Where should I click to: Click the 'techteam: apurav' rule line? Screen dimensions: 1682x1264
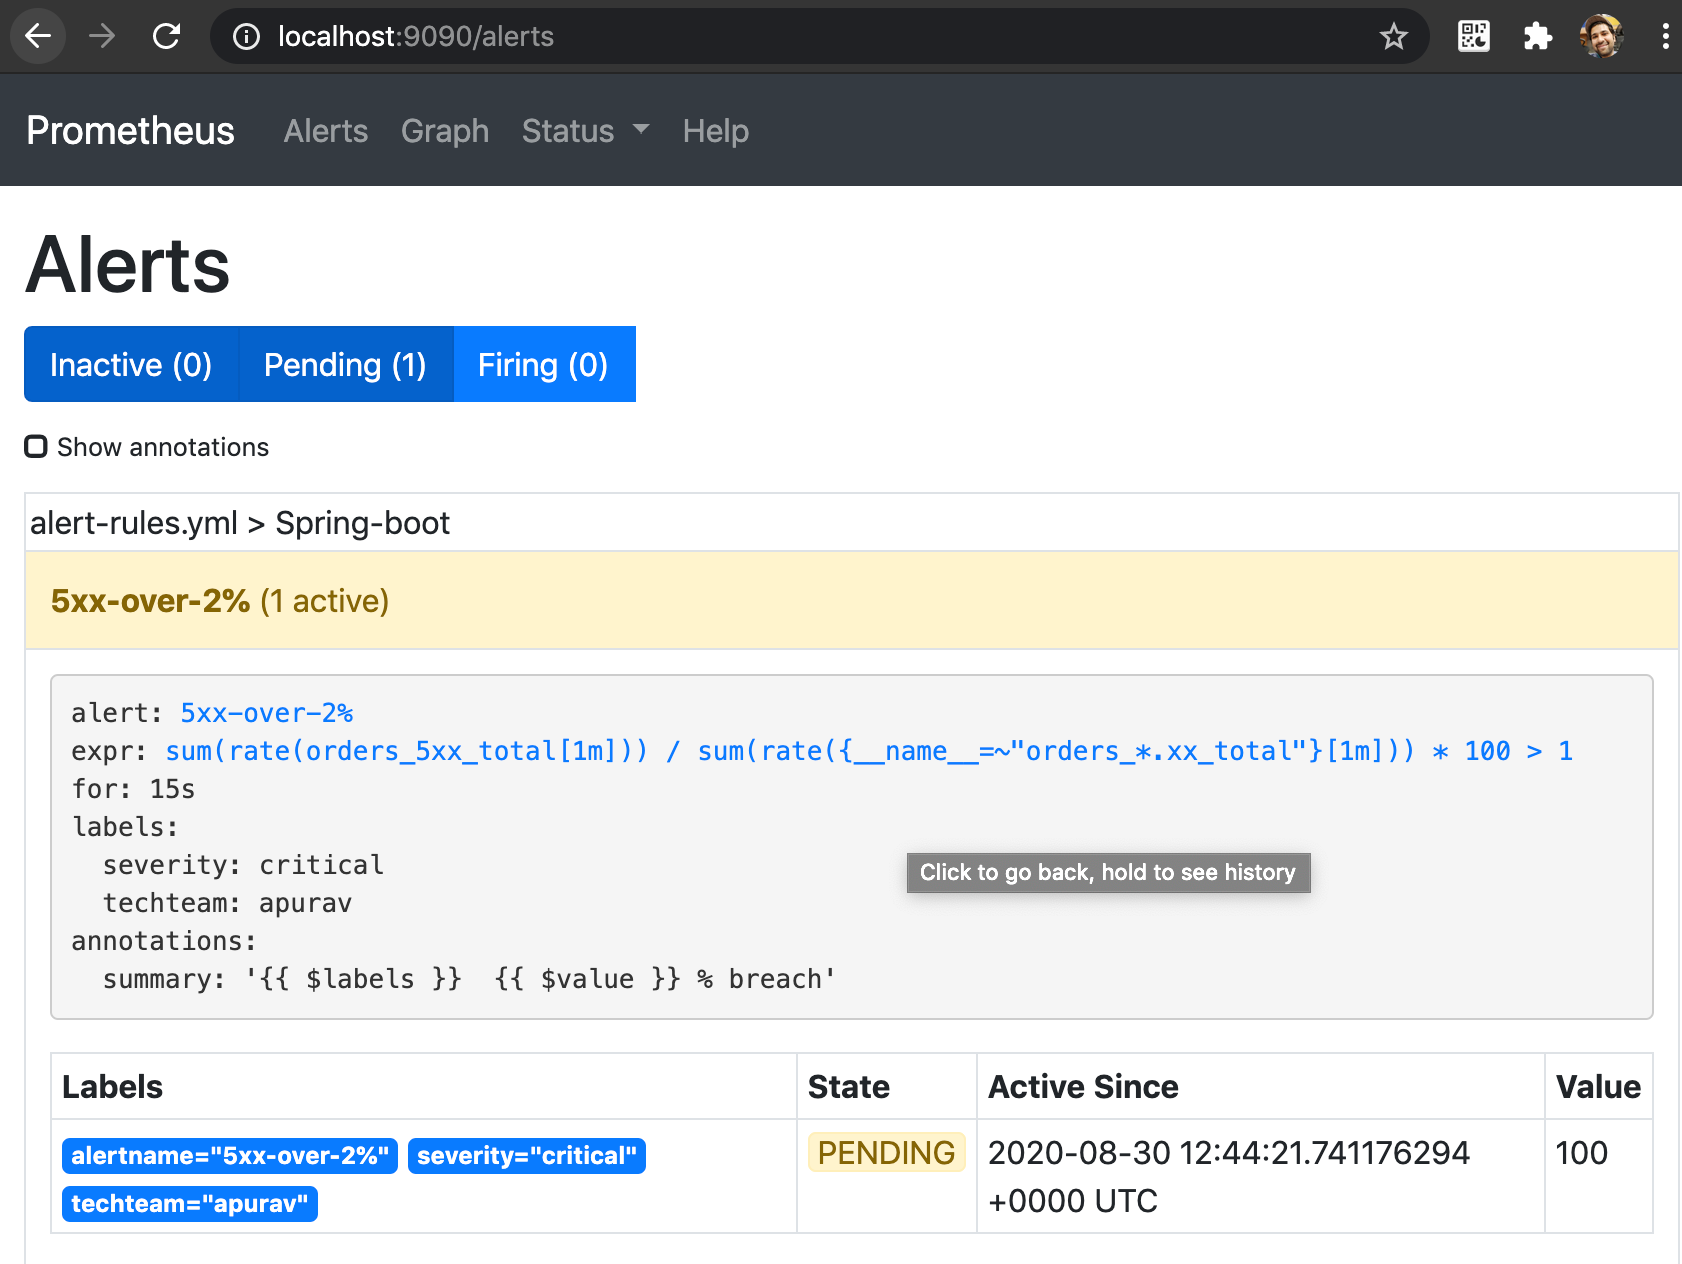[x=228, y=903]
